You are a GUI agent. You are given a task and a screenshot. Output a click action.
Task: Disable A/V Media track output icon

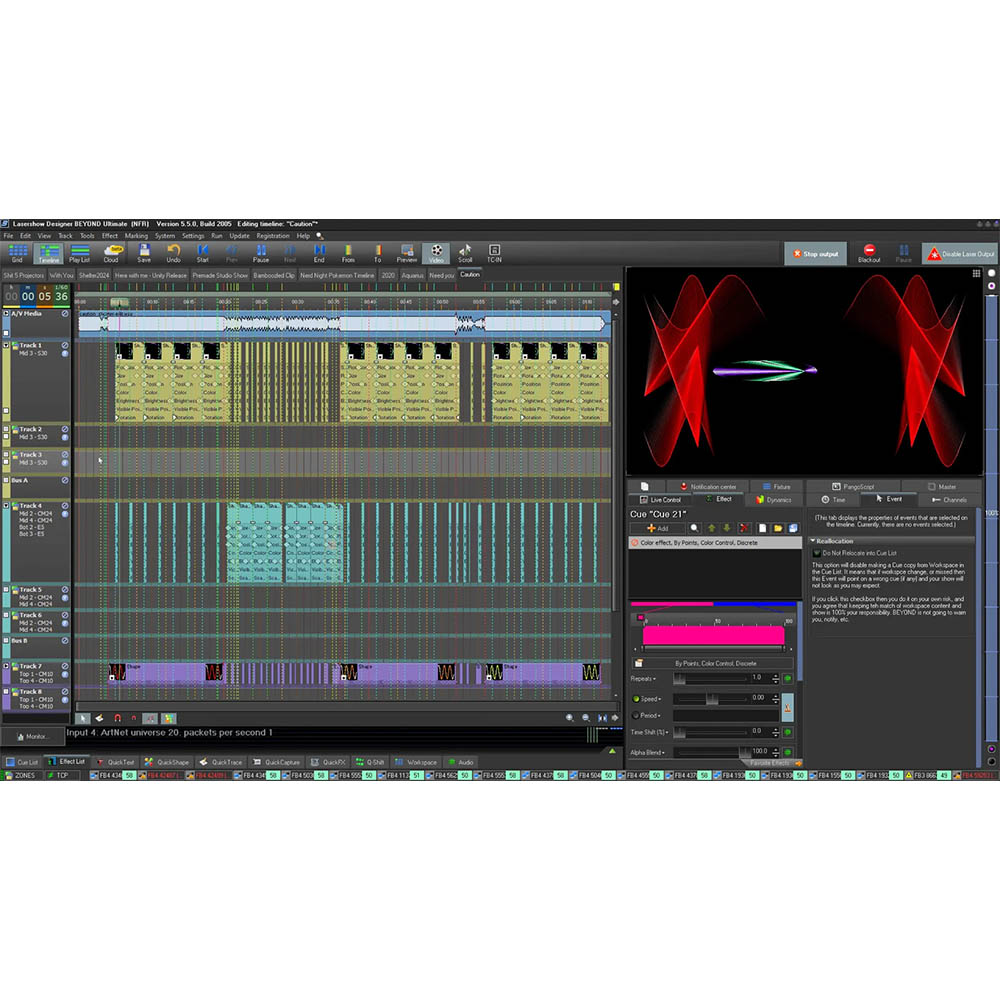point(64,313)
